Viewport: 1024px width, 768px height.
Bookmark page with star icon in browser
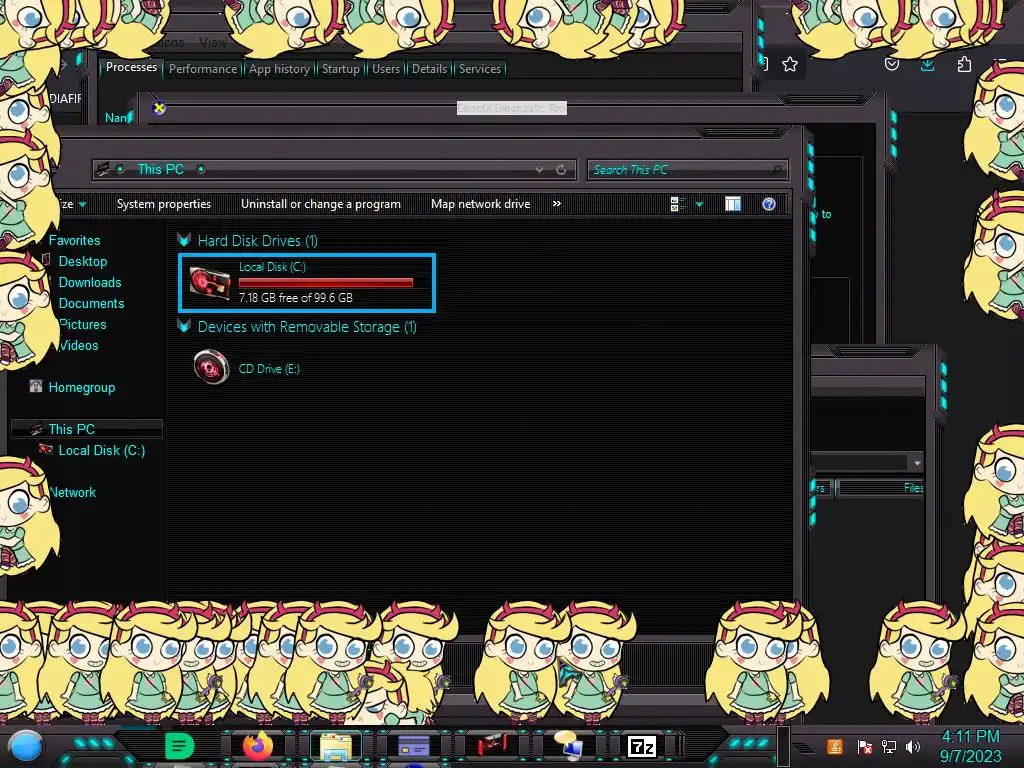click(790, 64)
